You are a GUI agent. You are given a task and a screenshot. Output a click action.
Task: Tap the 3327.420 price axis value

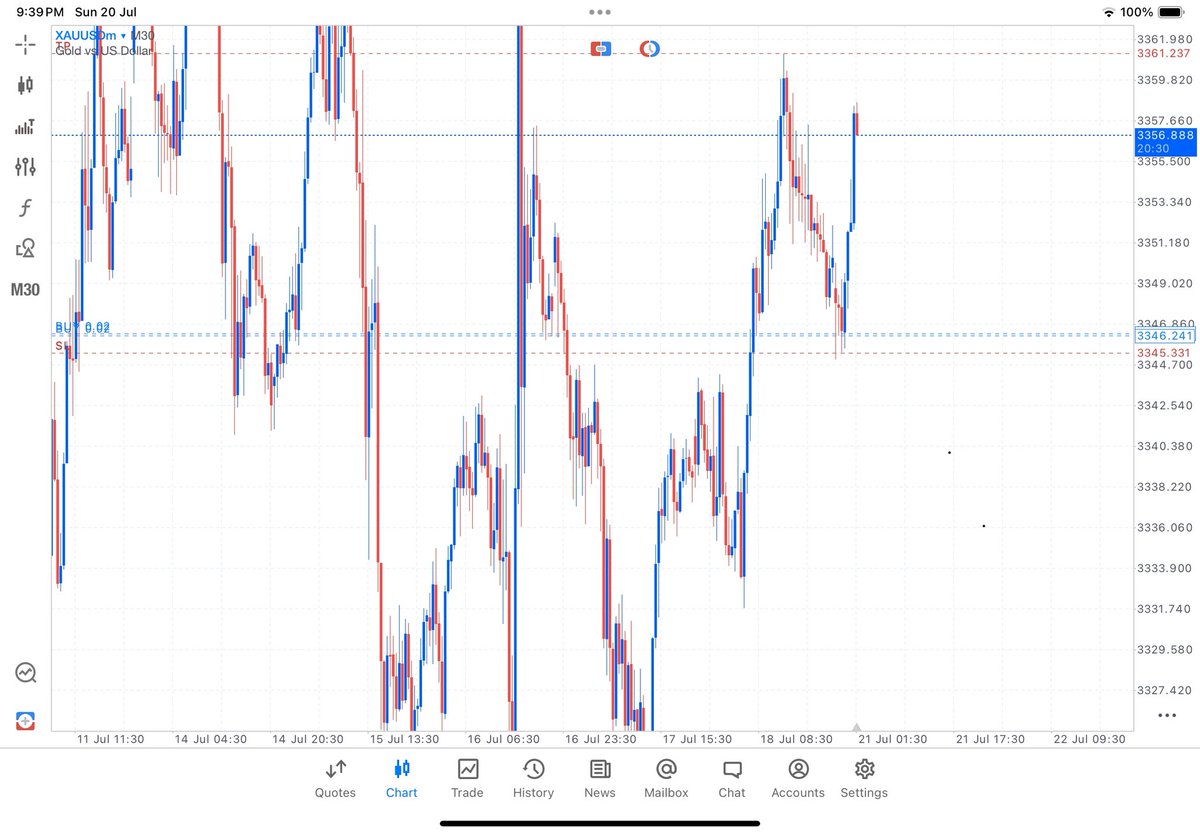1164,690
